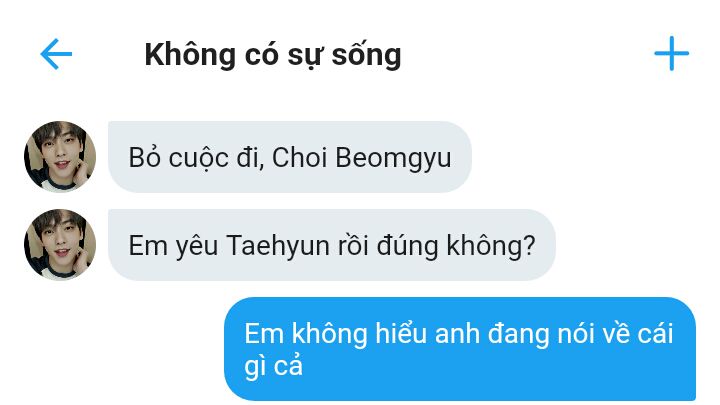Click 'Choi' in the first gray bubble
The height and width of the screenshot is (405, 720).
pos(299,158)
